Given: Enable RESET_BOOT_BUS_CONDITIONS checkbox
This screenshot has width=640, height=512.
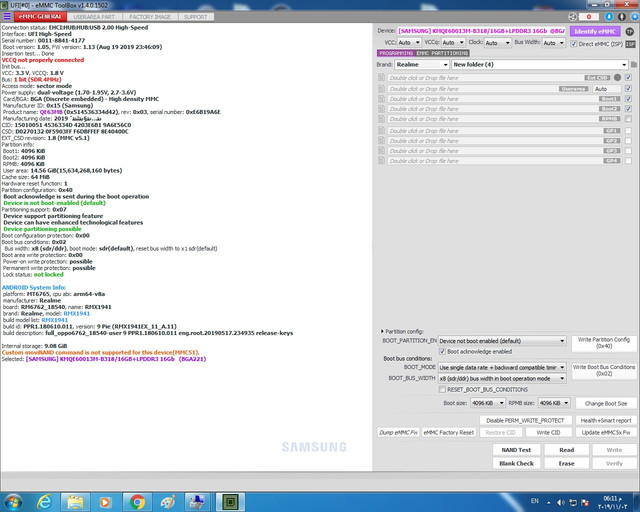Looking at the screenshot, I should 442,390.
